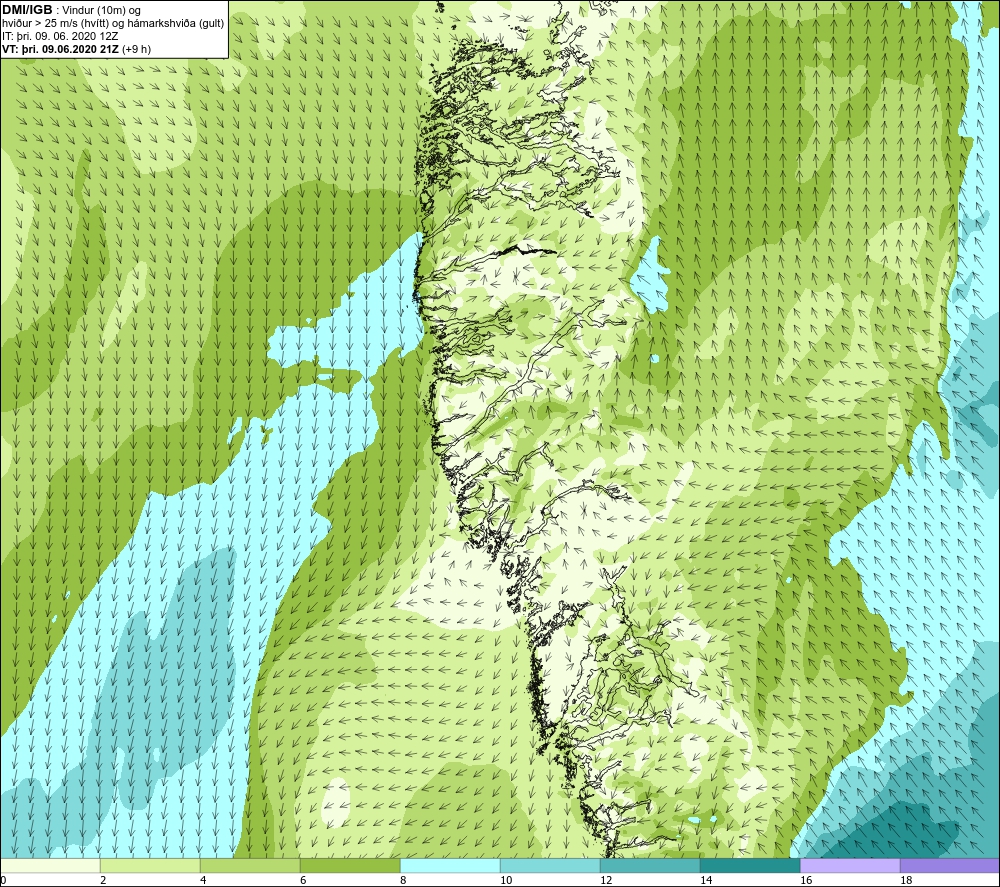Click the legend scale label '8'
The width and height of the screenshot is (1000, 887).
click(x=403, y=881)
